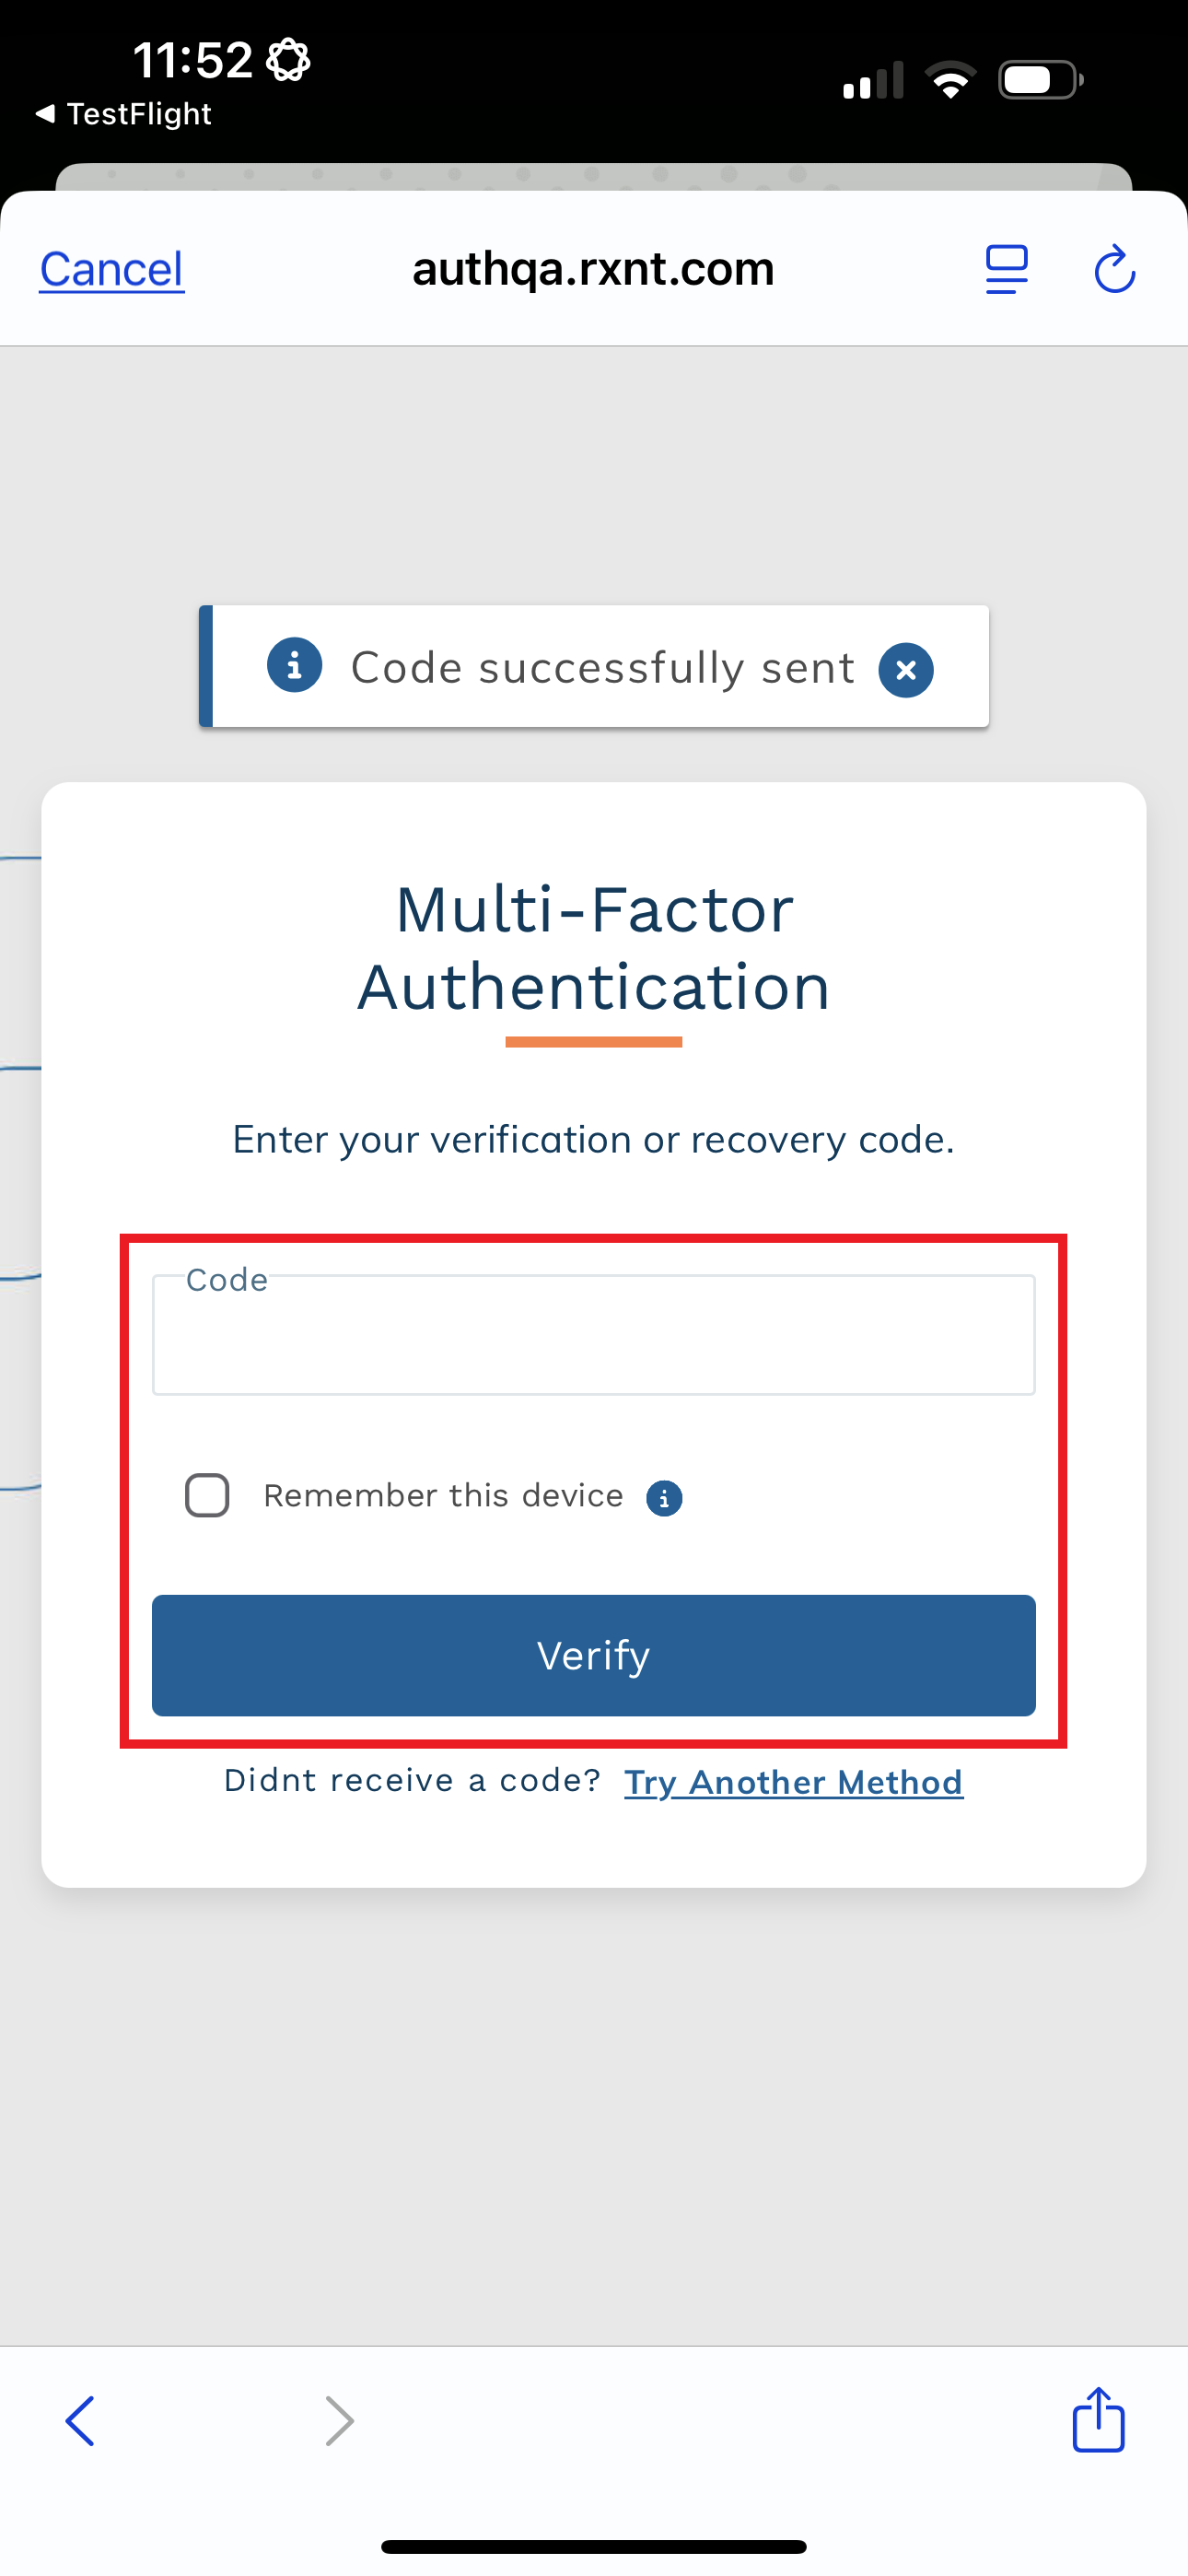Dismiss the 'Code successfully sent' notification

pos(906,670)
